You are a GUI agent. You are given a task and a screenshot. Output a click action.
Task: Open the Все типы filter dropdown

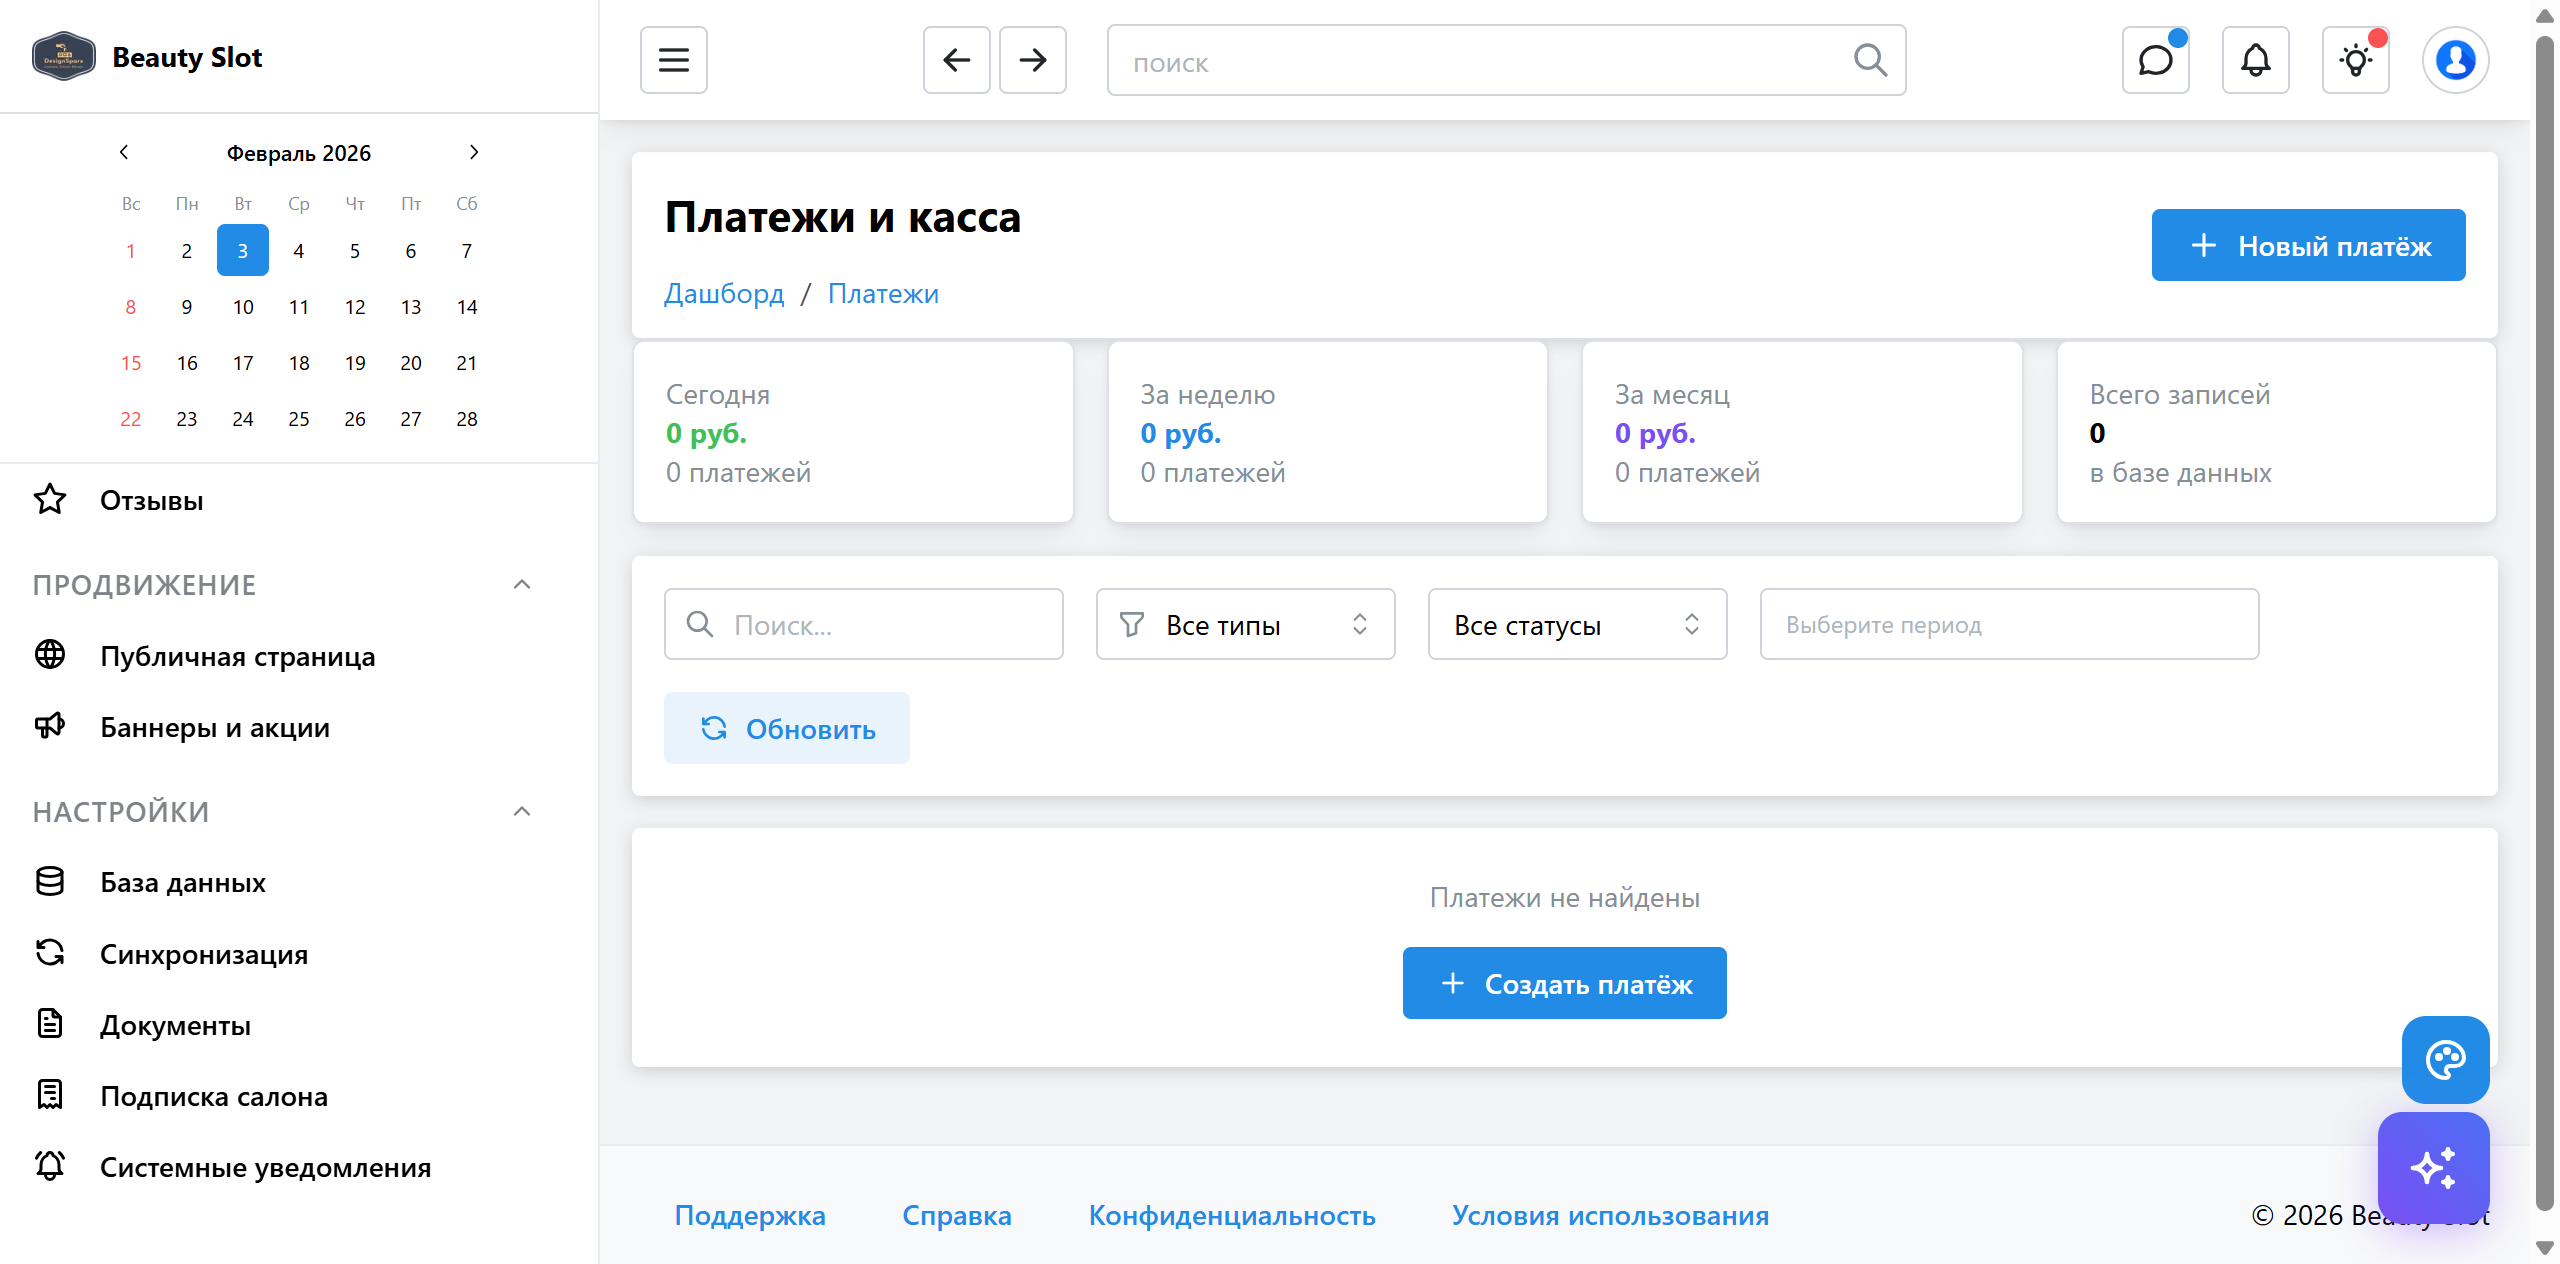pyautogui.click(x=1244, y=624)
